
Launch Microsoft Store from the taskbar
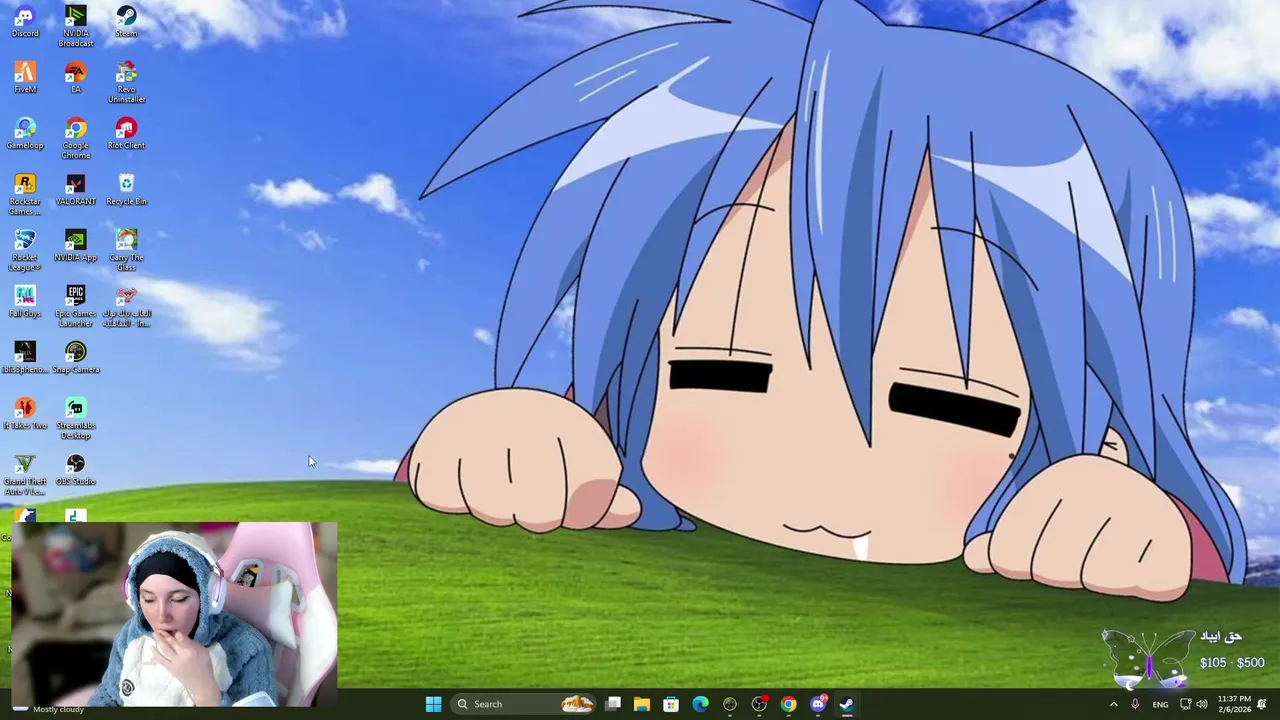pos(671,704)
